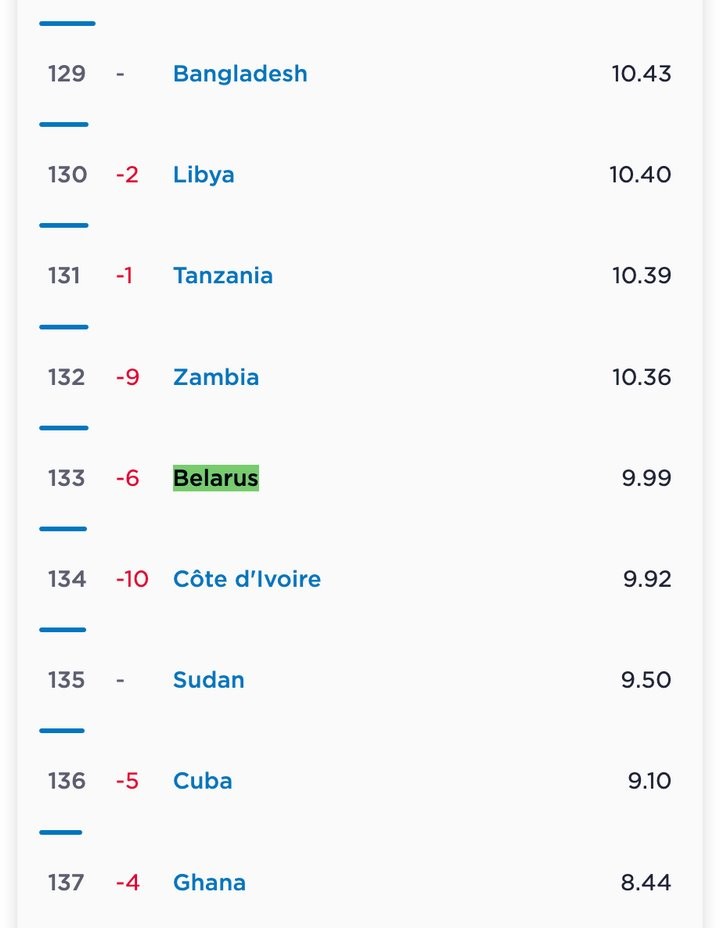Click rank number 129

click(x=67, y=74)
